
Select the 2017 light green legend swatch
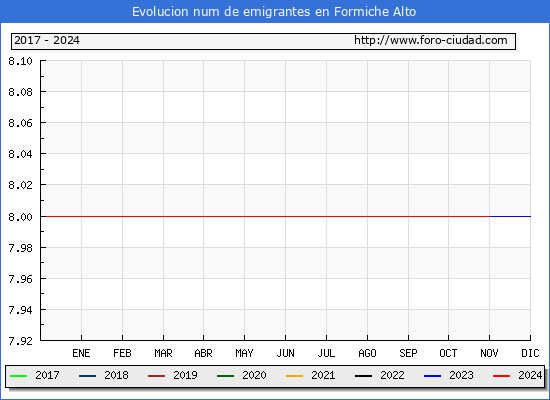click(x=19, y=376)
